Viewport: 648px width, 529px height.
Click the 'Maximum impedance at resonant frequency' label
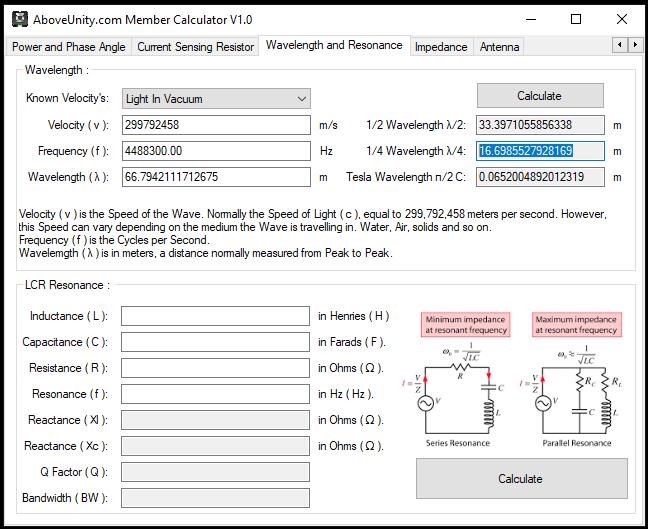coord(577,325)
